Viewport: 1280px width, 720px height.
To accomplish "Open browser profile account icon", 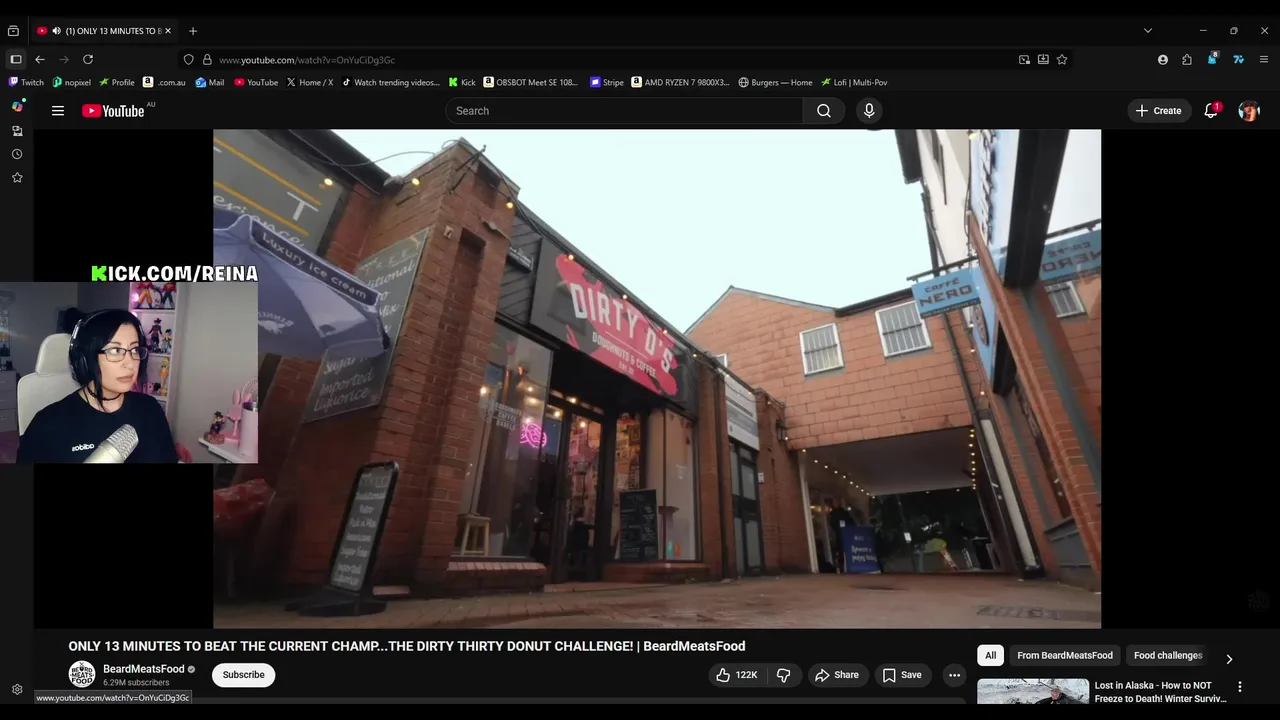I will tap(1163, 60).
